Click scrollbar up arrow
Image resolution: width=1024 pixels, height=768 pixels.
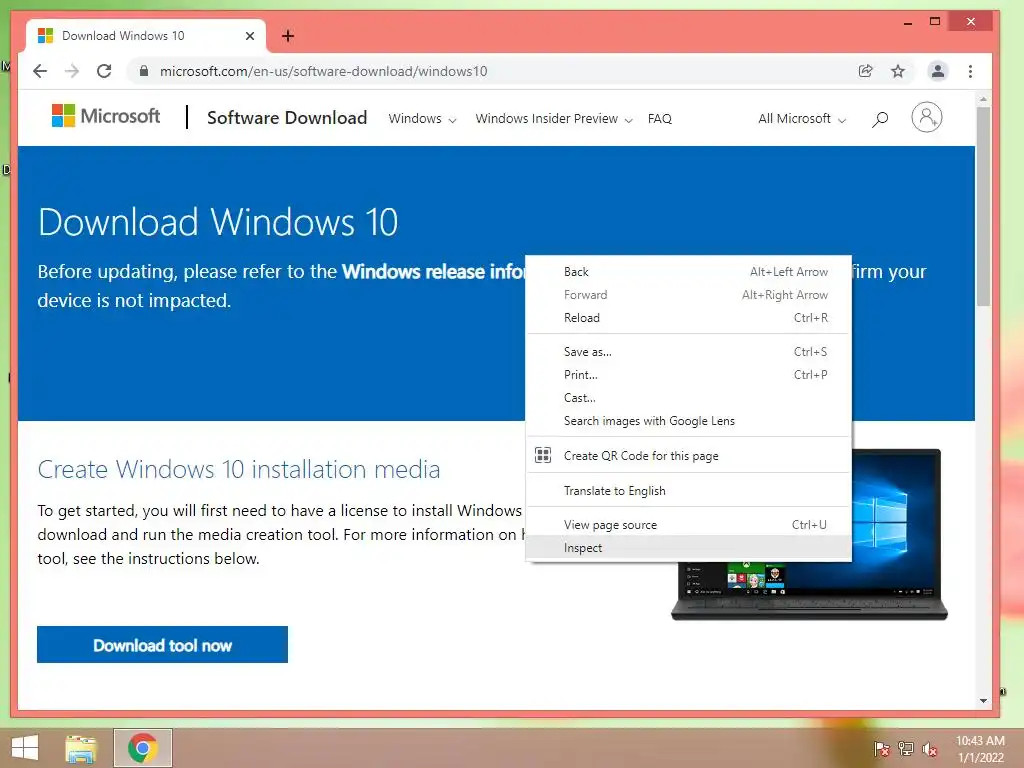(x=984, y=99)
